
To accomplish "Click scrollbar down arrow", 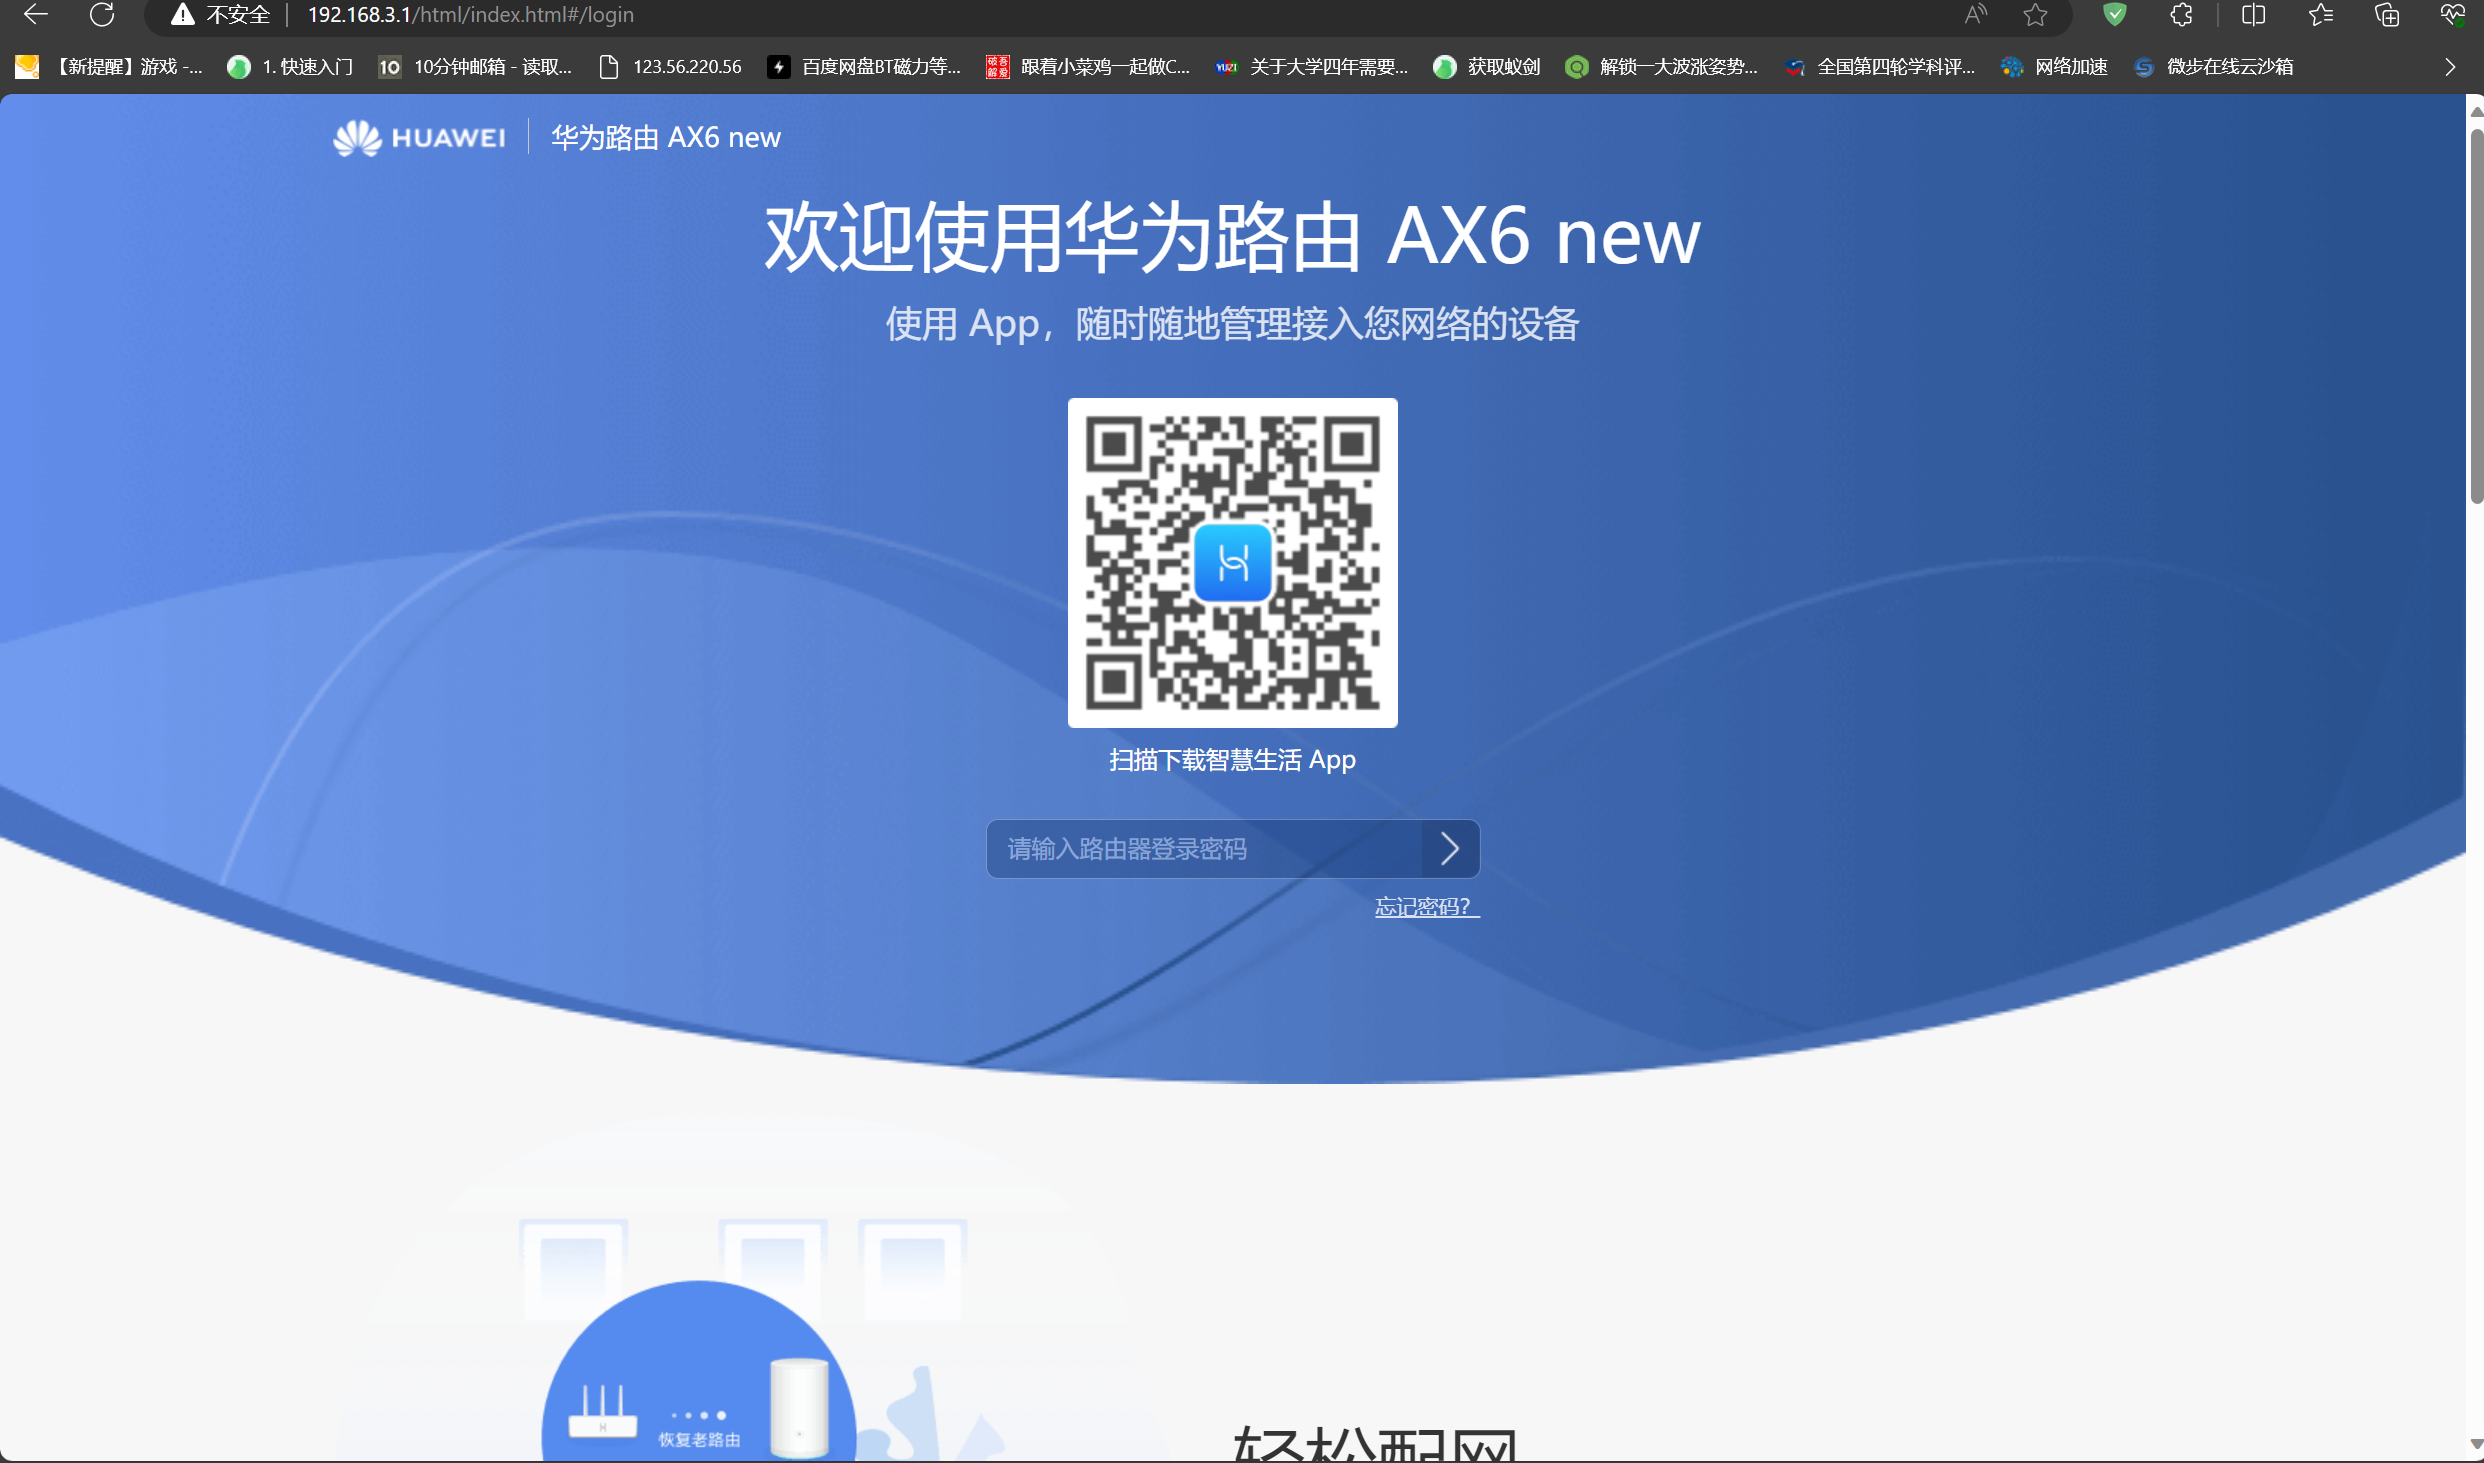I will click(2476, 1444).
